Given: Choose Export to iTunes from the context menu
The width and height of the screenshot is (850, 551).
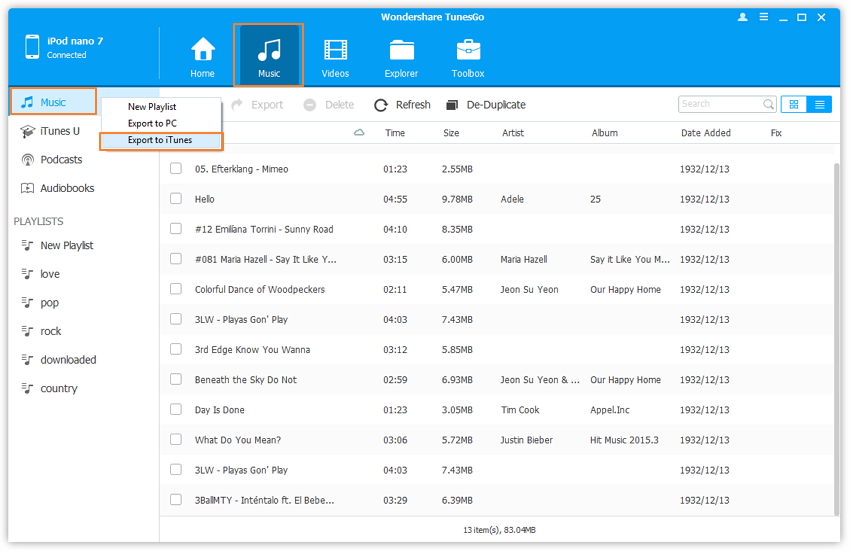Looking at the screenshot, I should pyautogui.click(x=160, y=140).
